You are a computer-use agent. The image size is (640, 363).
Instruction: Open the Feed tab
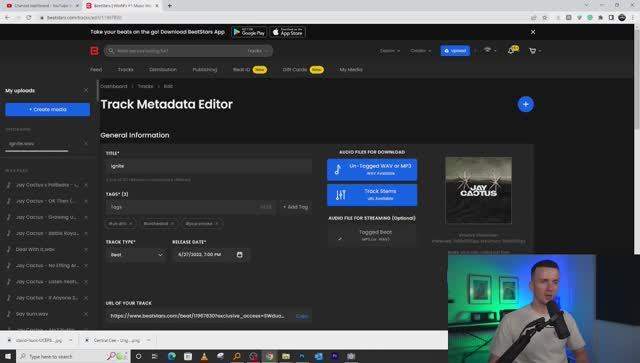point(96,69)
